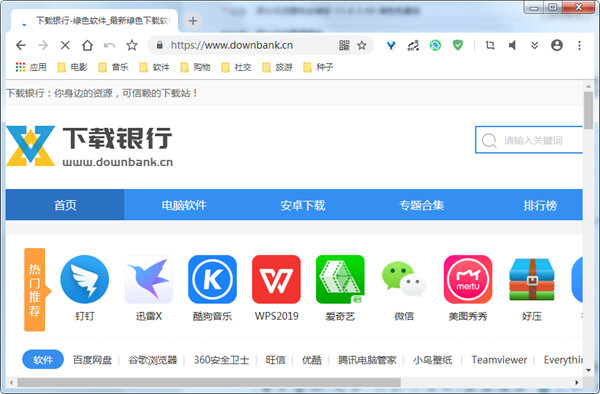This screenshot has height=394, width=600.
Task: Open the 谷歌浏览器 link
Action: (153, 360)
